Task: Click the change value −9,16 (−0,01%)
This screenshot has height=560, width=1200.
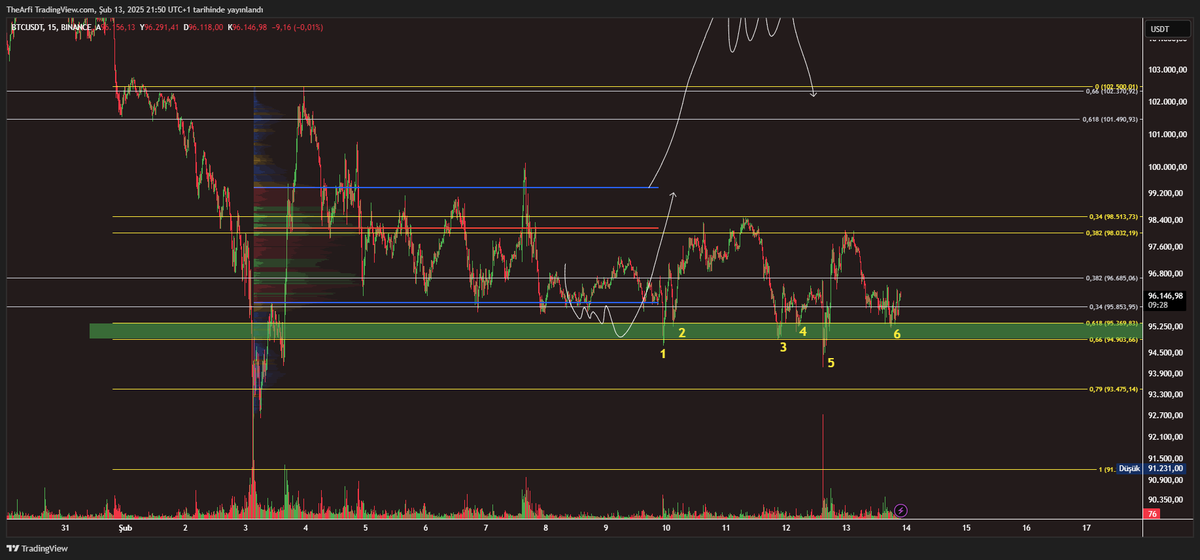Action: click(297, 28)
